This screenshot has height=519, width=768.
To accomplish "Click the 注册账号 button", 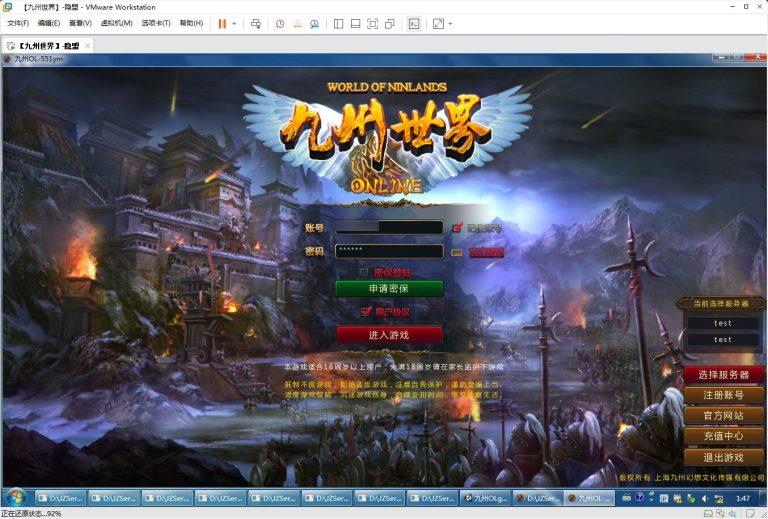I will pos(724,395).
